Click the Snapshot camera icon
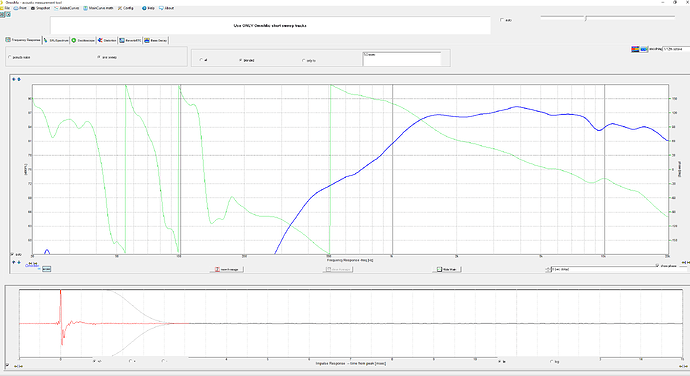690x376 pixels. coord(33,8)
